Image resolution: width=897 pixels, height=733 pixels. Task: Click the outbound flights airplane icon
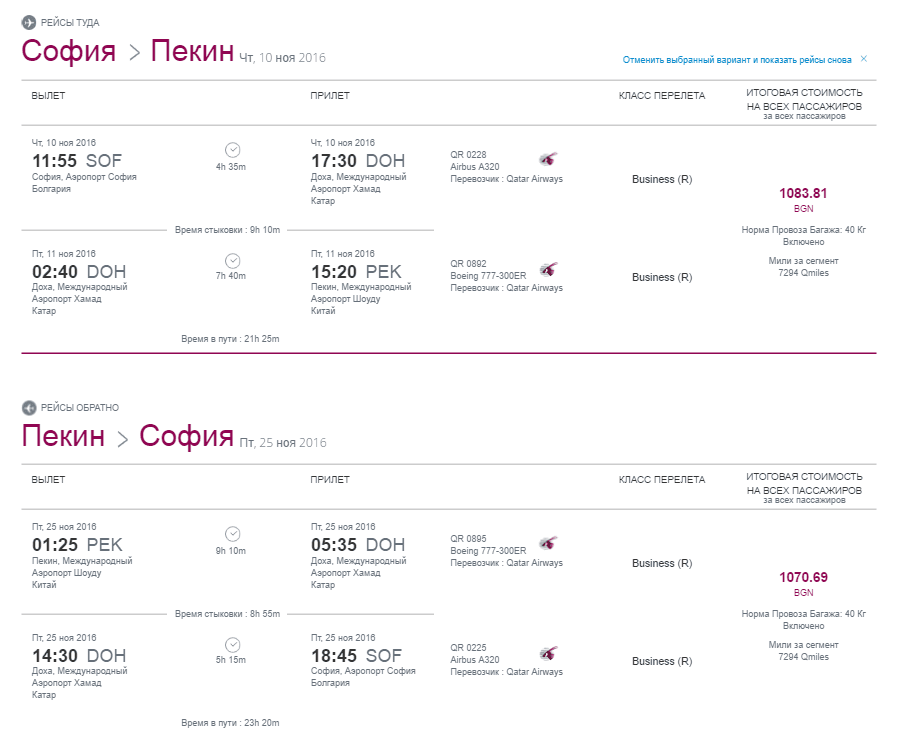(29, 22)
